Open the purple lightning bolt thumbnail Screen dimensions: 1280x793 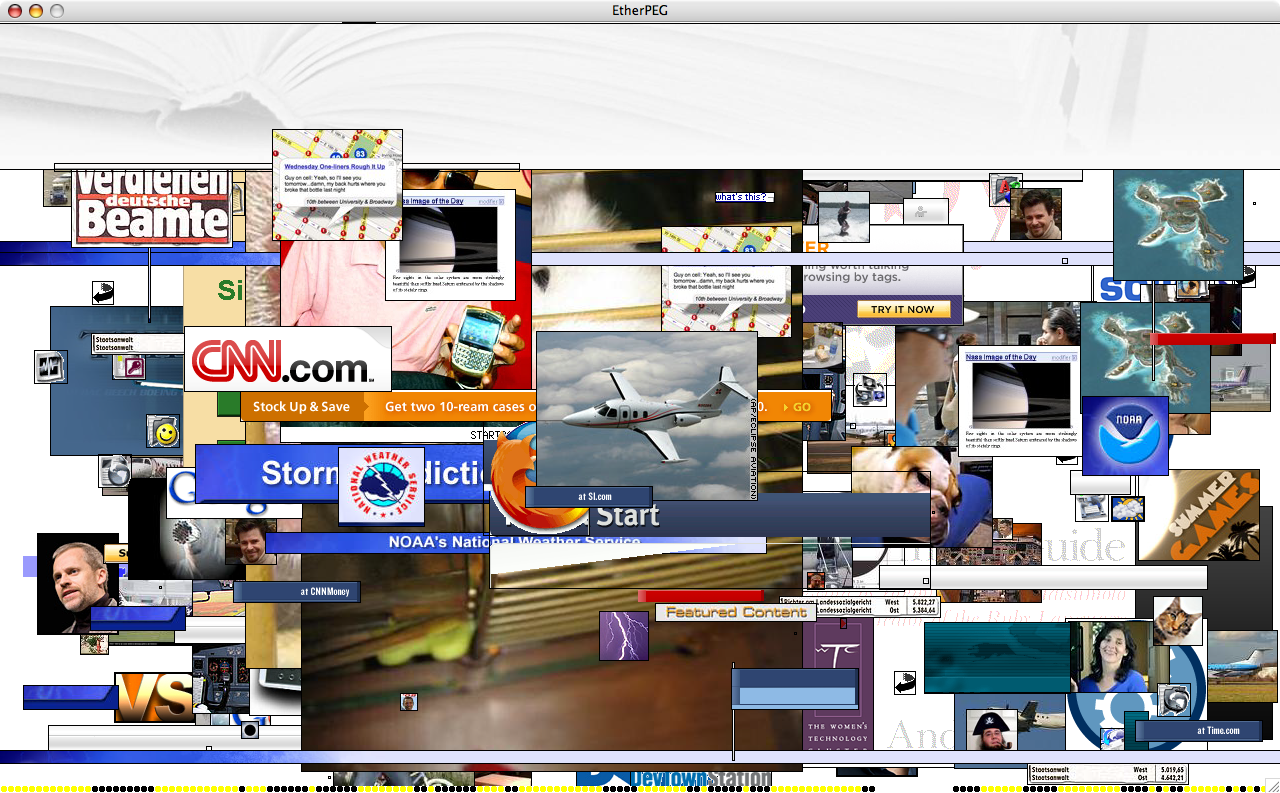[624, 636]
